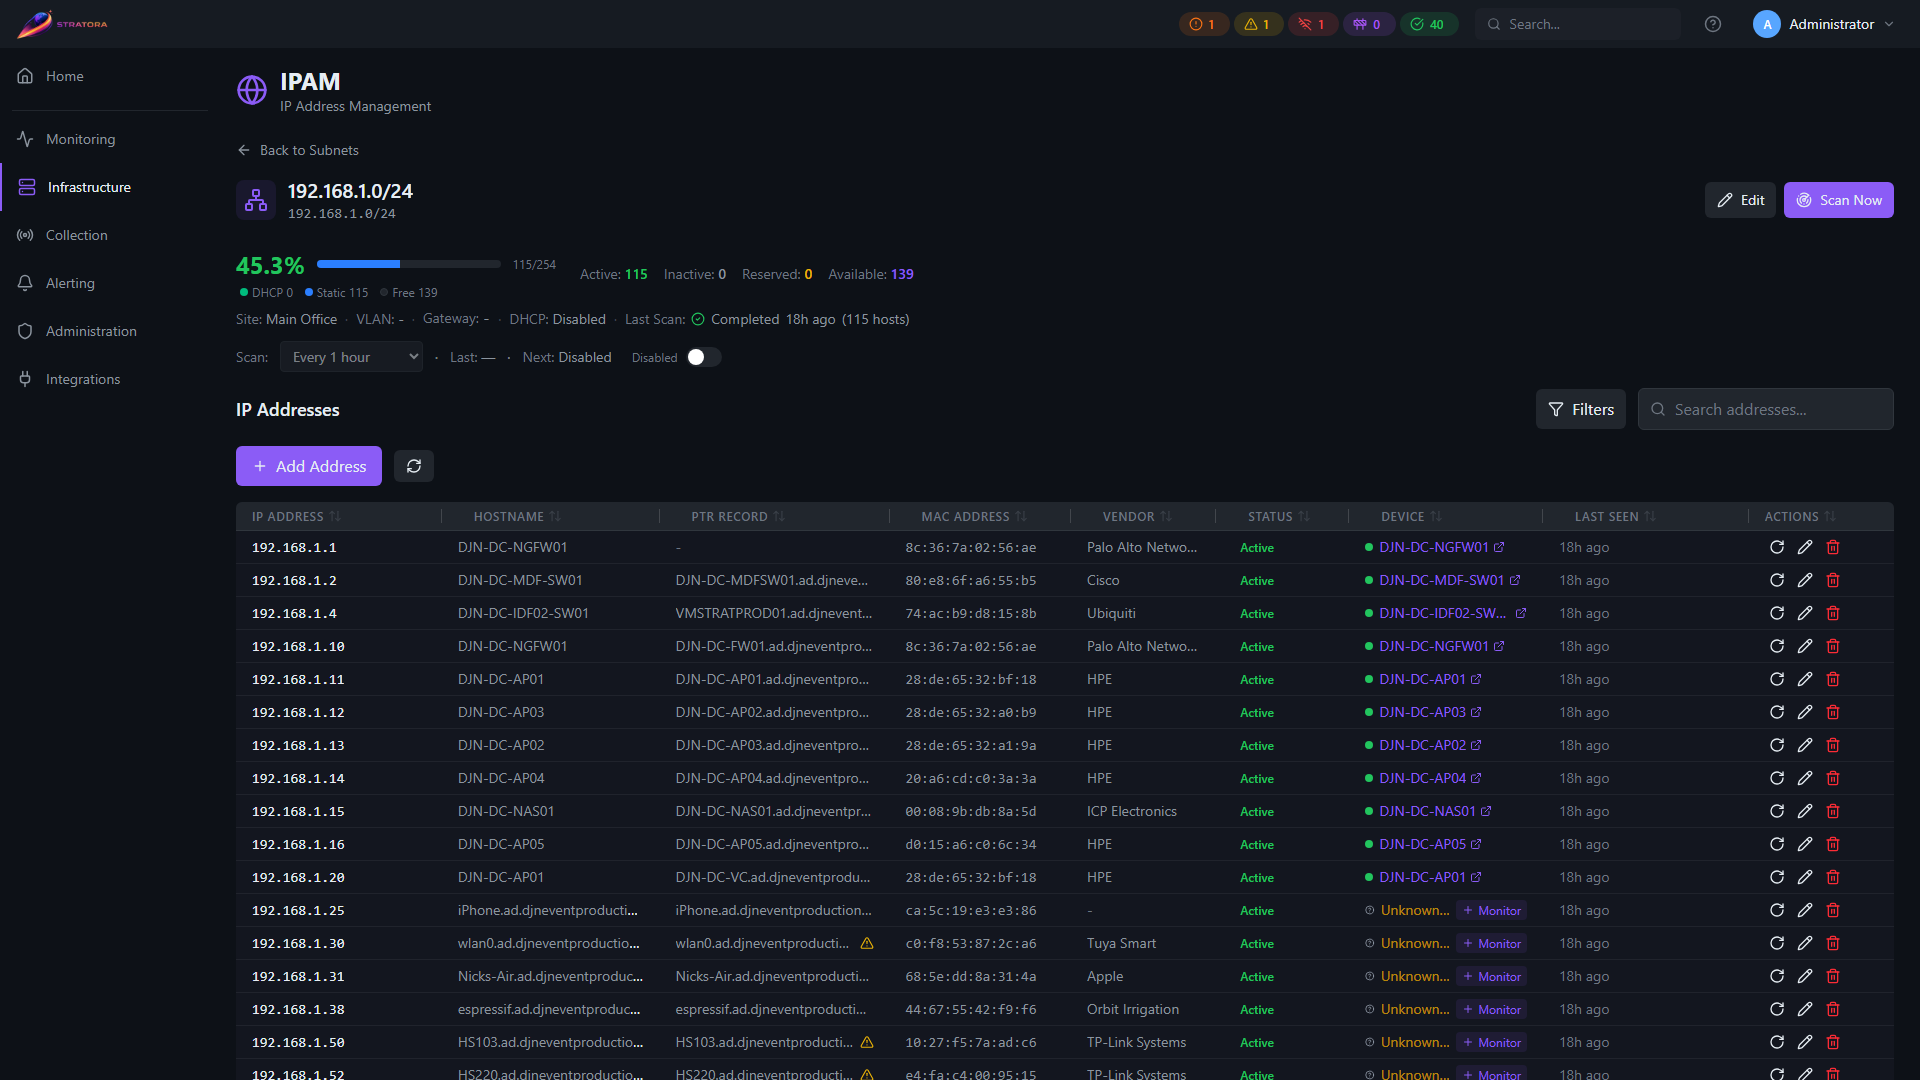Expand the Administrator account menu

pyautogui.click(x=1823, y=24)
